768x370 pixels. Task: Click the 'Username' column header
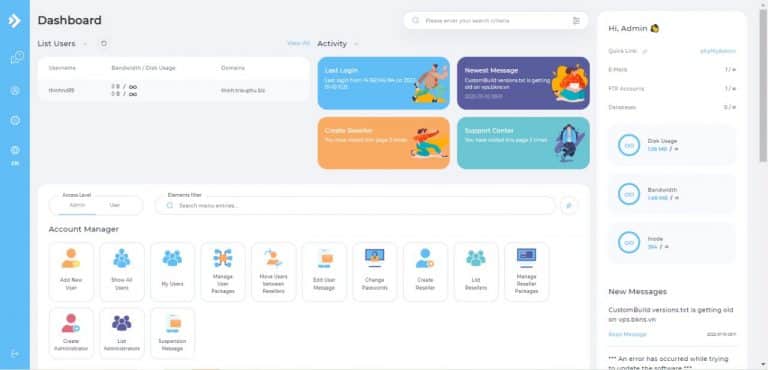(62, 68)
